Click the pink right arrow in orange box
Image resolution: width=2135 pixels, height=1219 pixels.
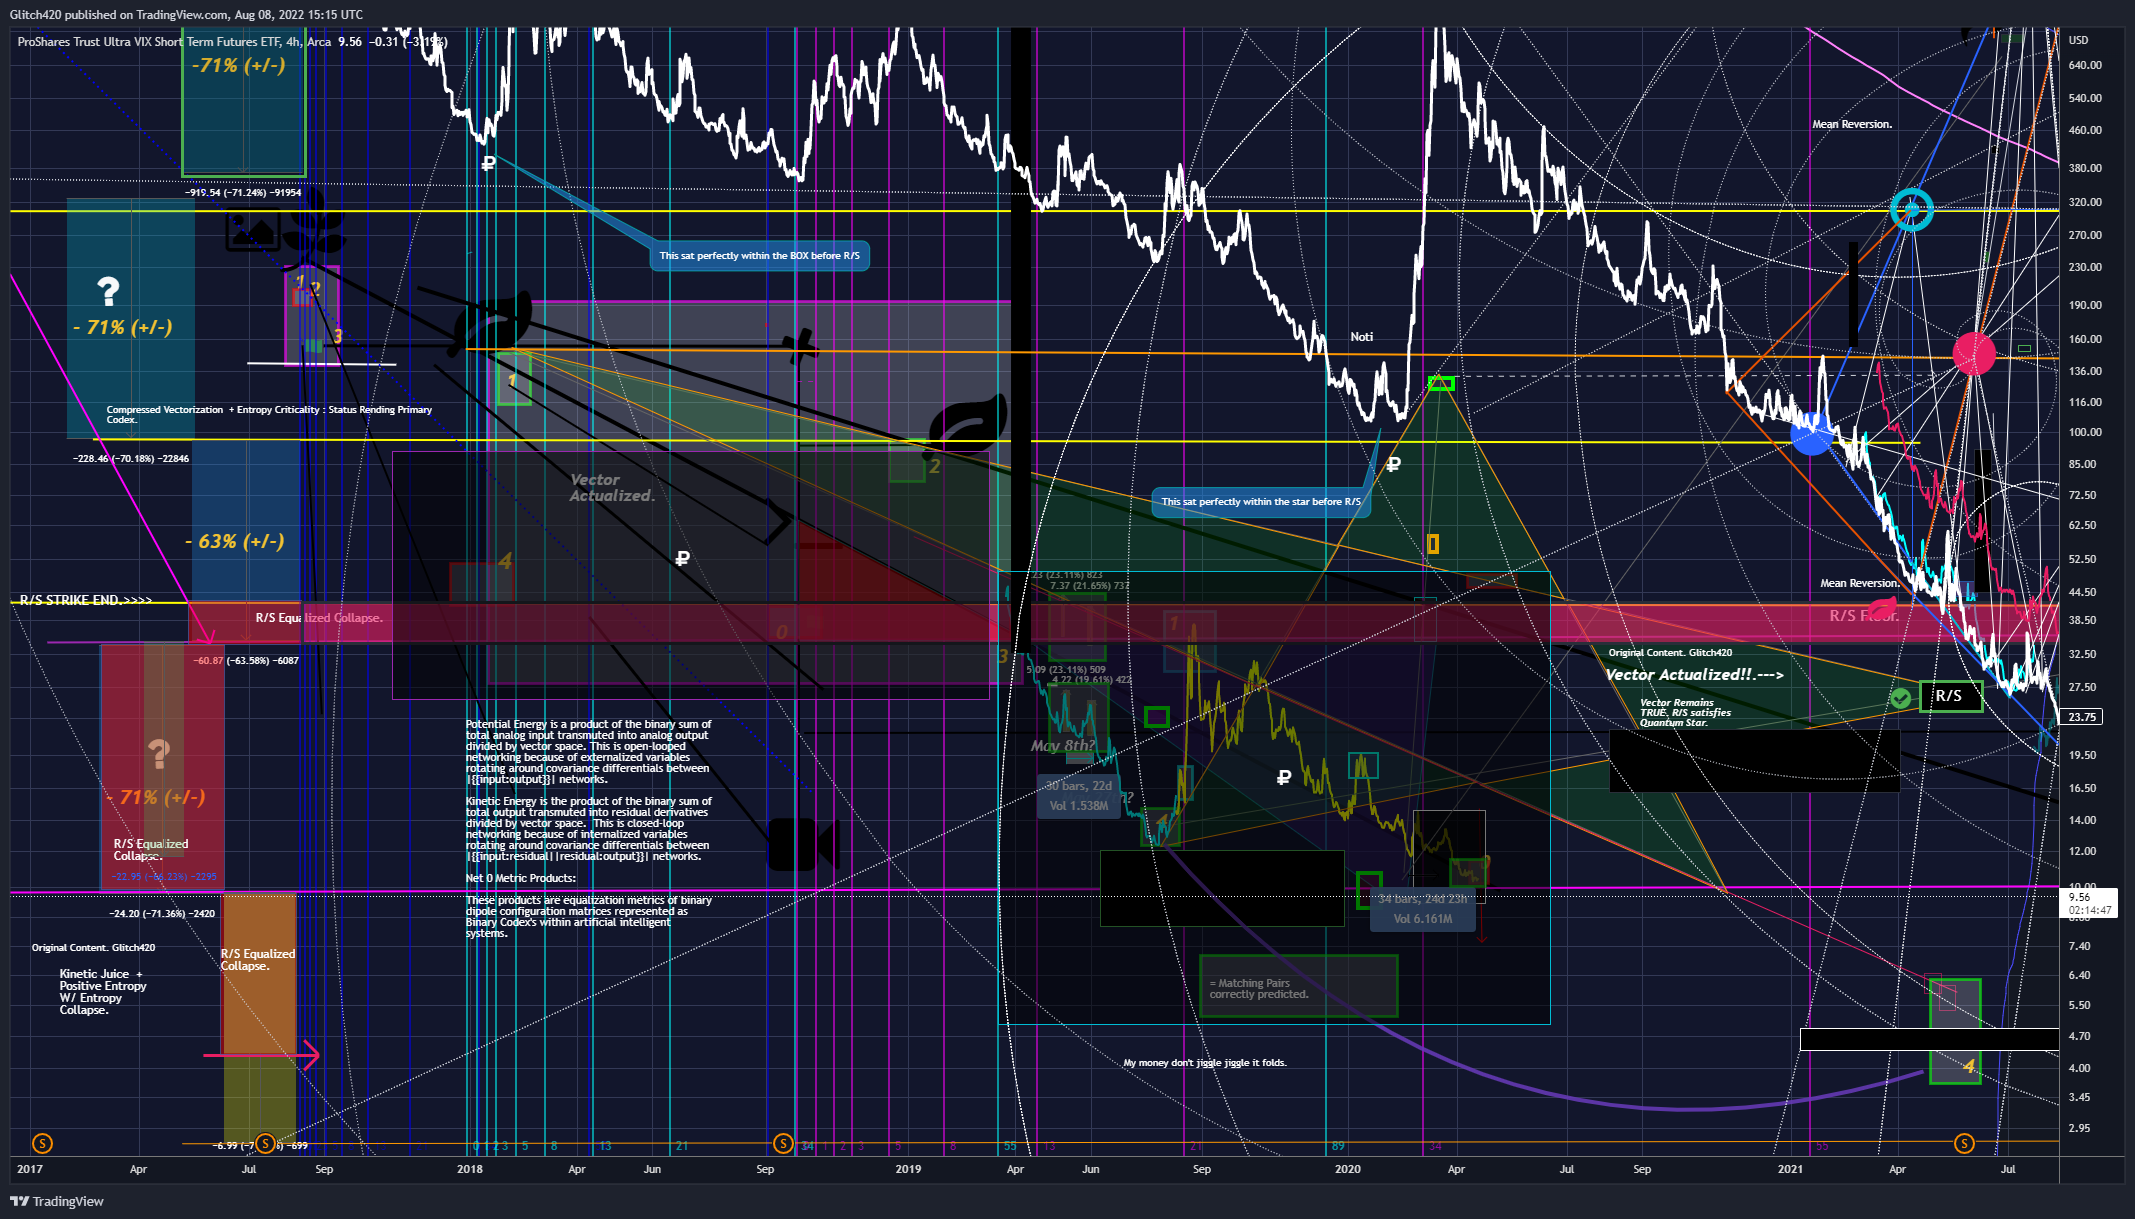pos(262,1054)
